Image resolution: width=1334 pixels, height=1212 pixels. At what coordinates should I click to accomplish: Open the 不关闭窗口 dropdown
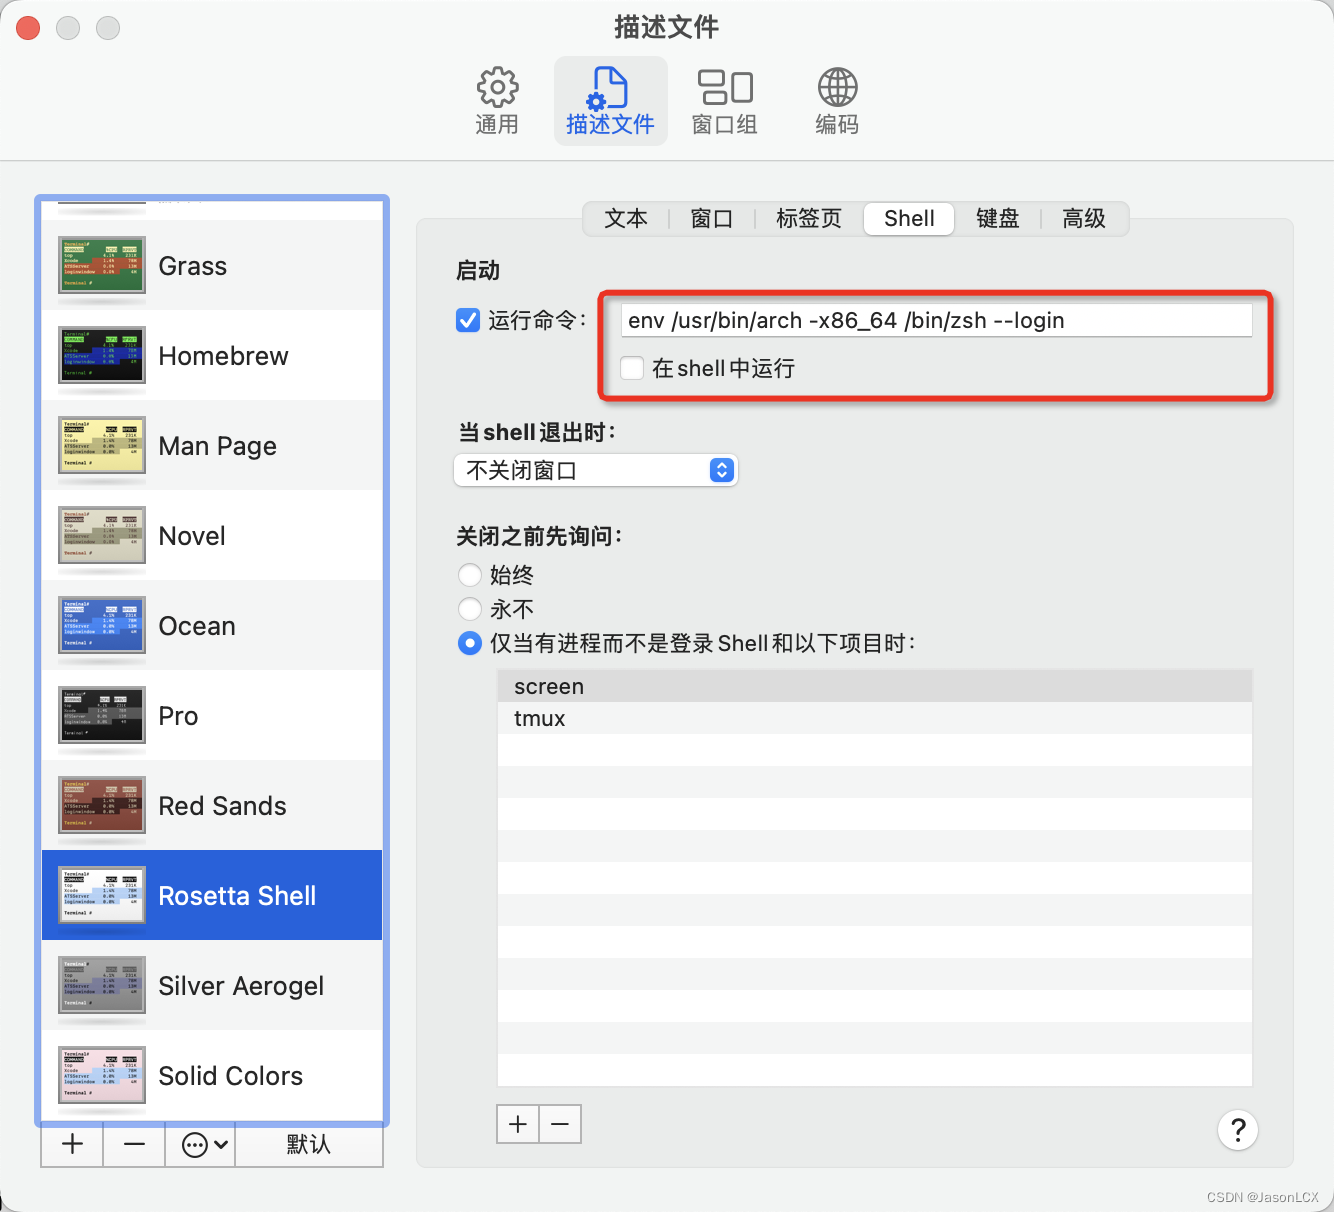(x=595, y=470)
